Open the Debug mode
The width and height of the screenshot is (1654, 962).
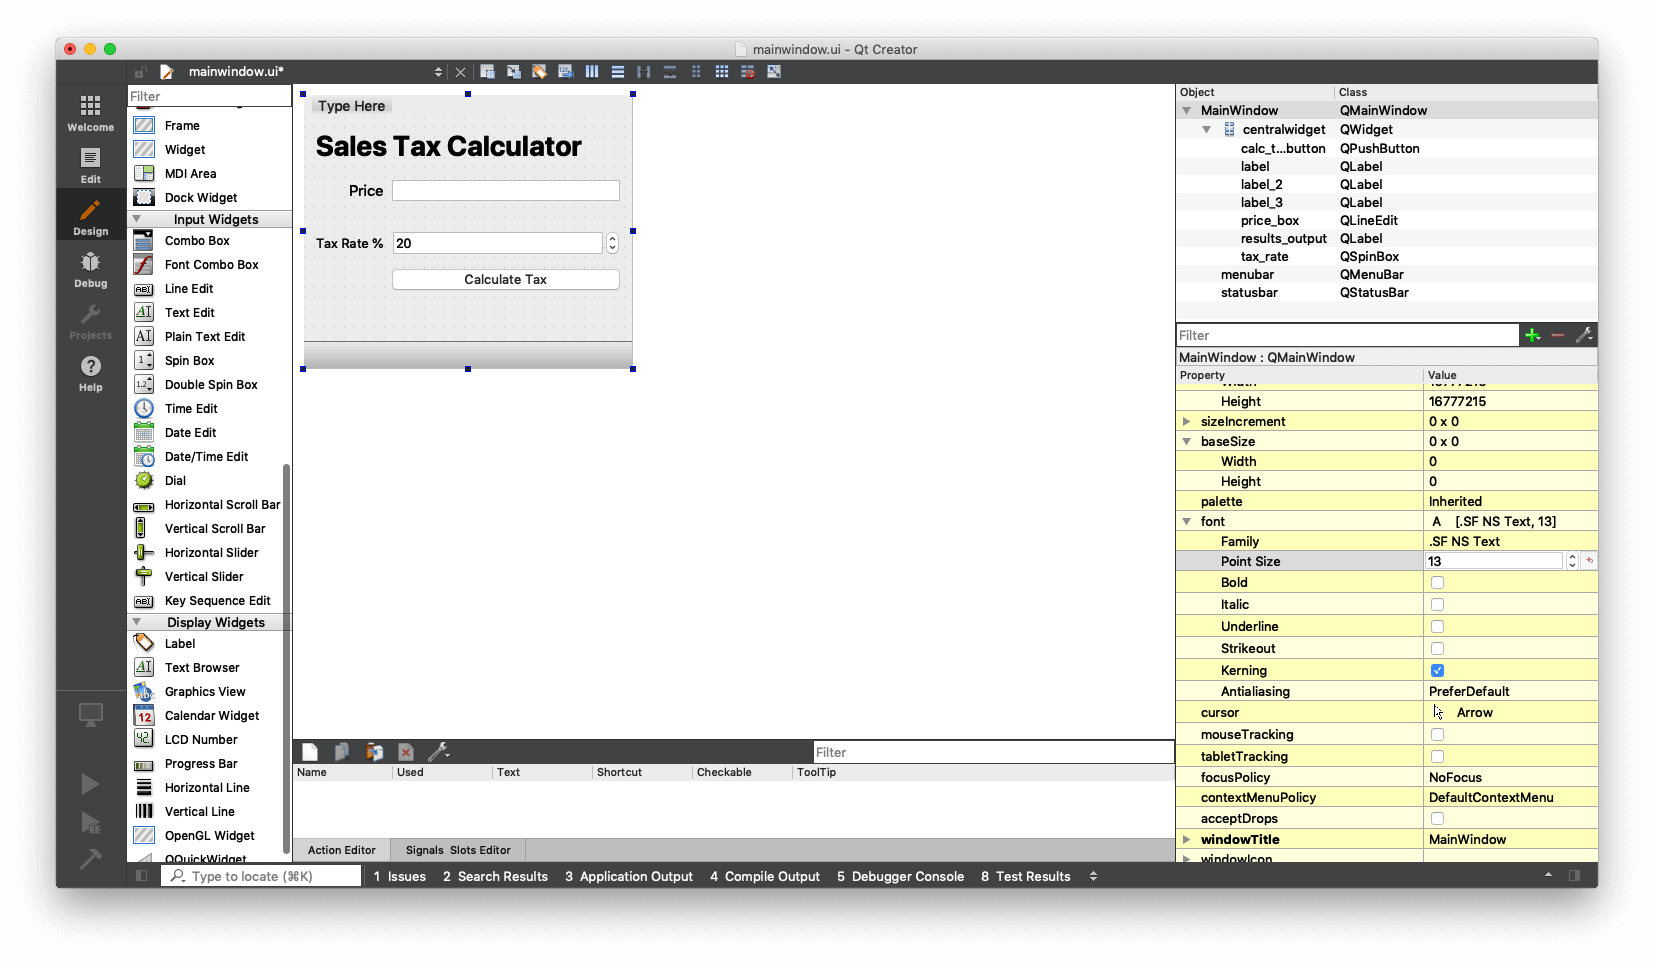coord(90,269)
